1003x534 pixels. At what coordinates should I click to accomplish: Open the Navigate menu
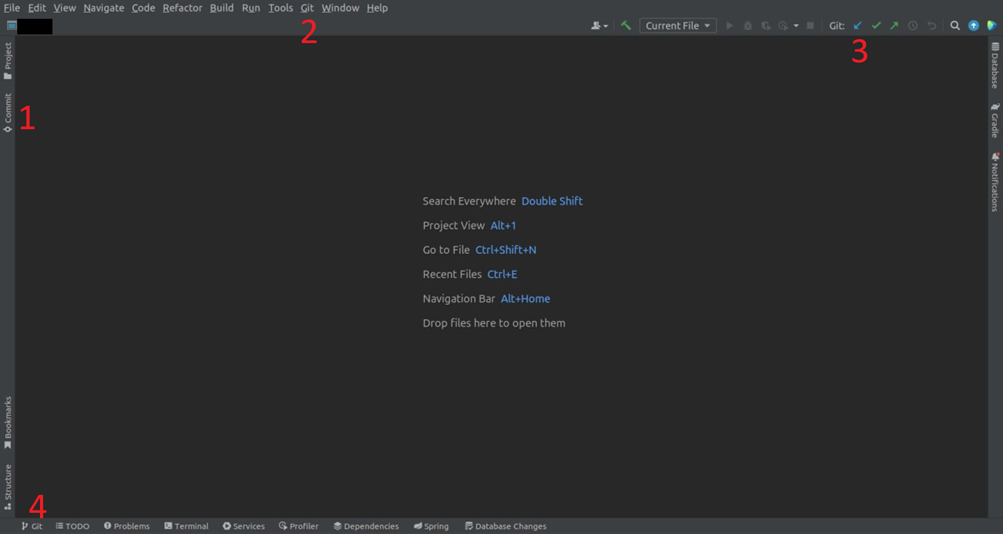[x=104, y=8]
